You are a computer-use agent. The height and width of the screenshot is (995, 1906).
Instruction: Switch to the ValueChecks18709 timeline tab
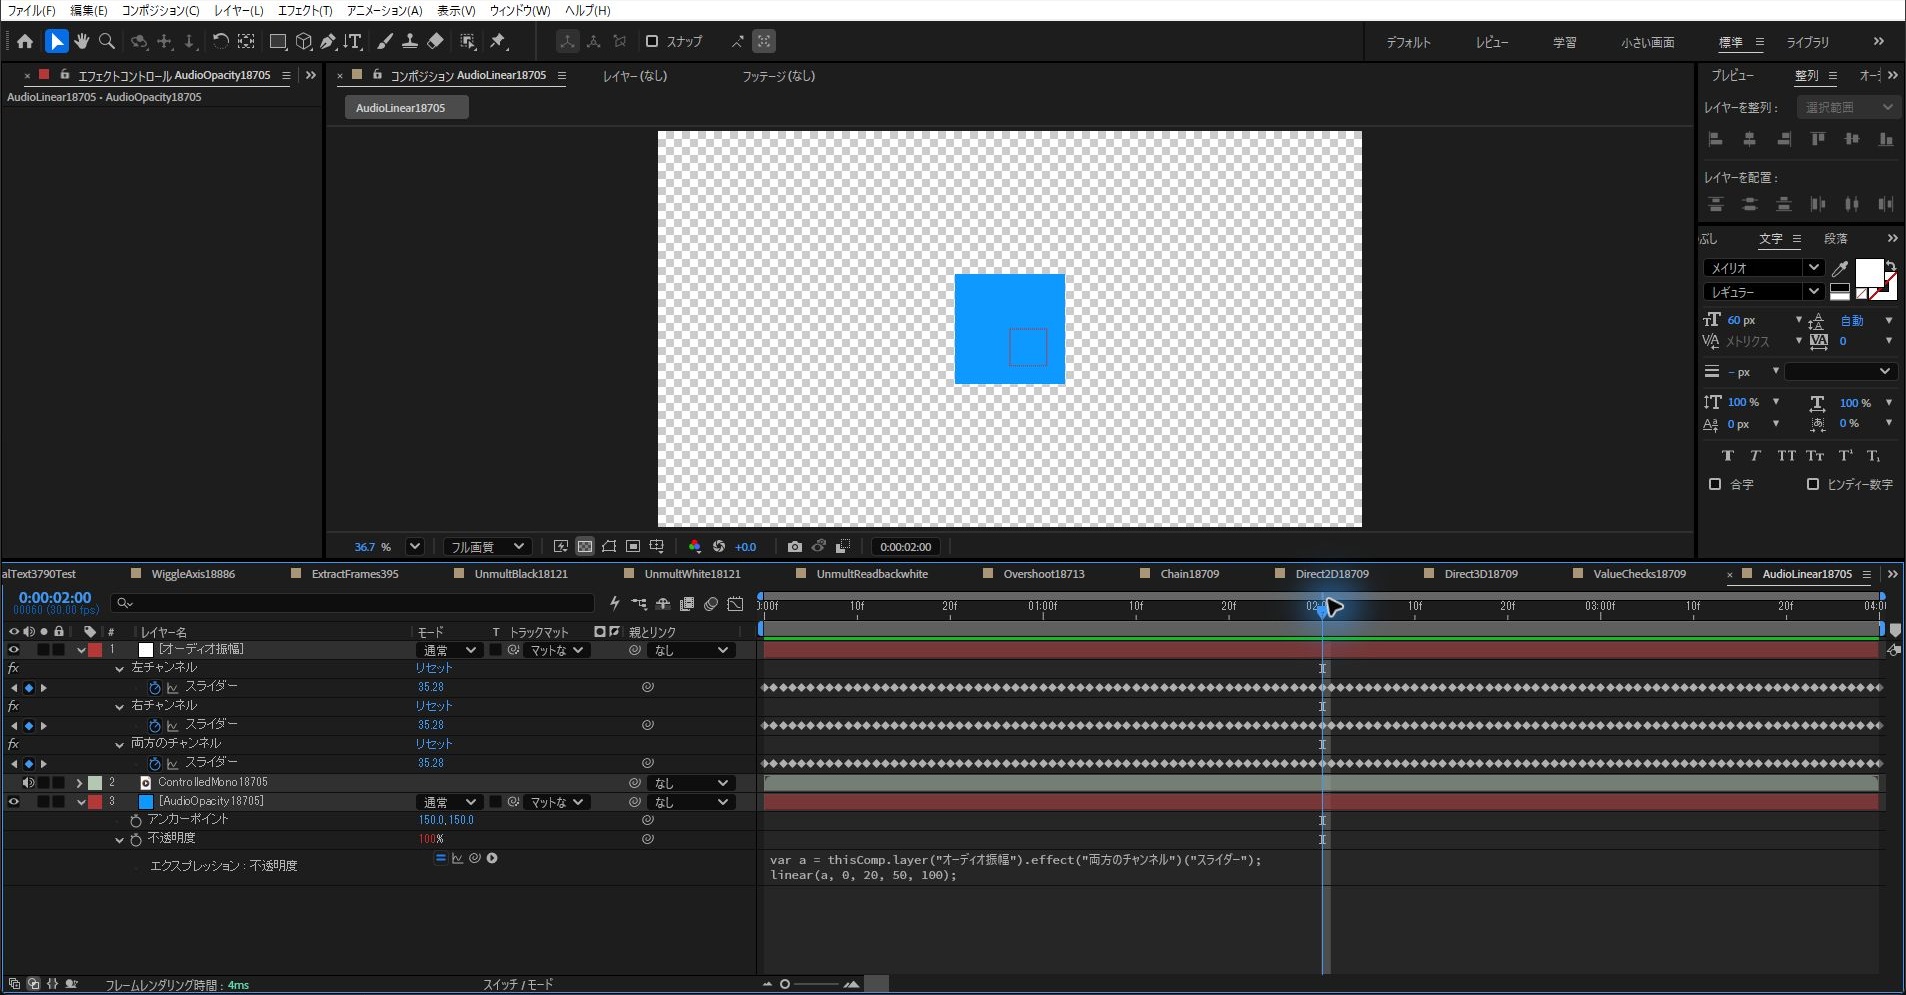click(1639, 574)
